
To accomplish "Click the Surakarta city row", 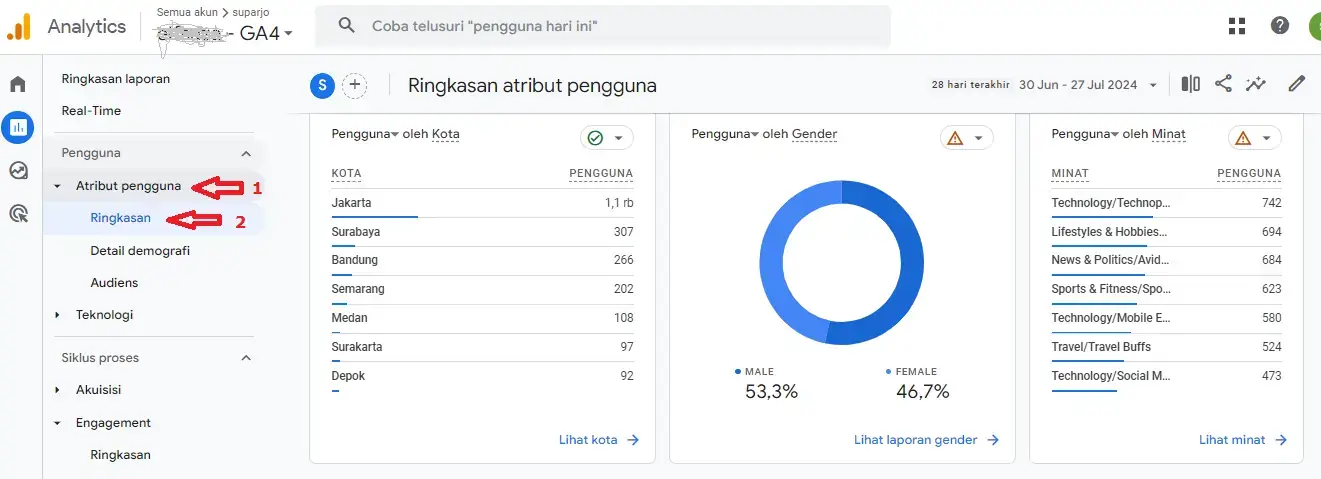I will (482, 347).
